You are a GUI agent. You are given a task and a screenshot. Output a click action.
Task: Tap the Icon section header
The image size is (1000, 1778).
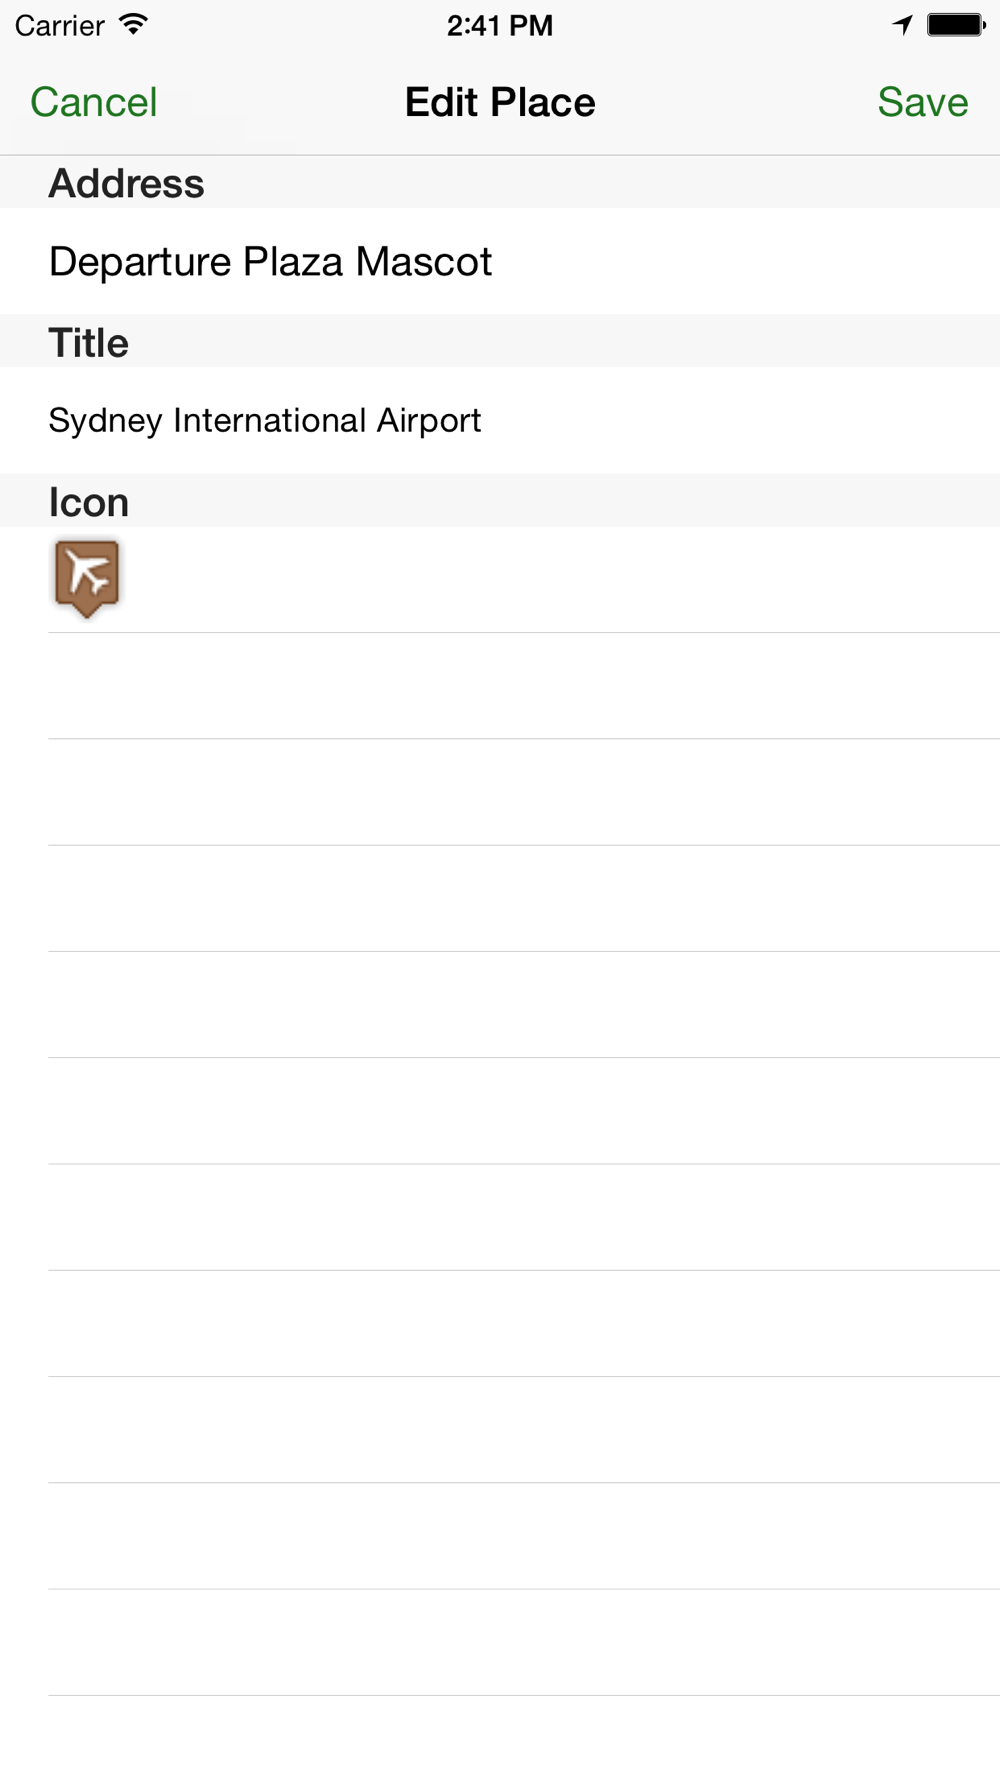[89, 502]
